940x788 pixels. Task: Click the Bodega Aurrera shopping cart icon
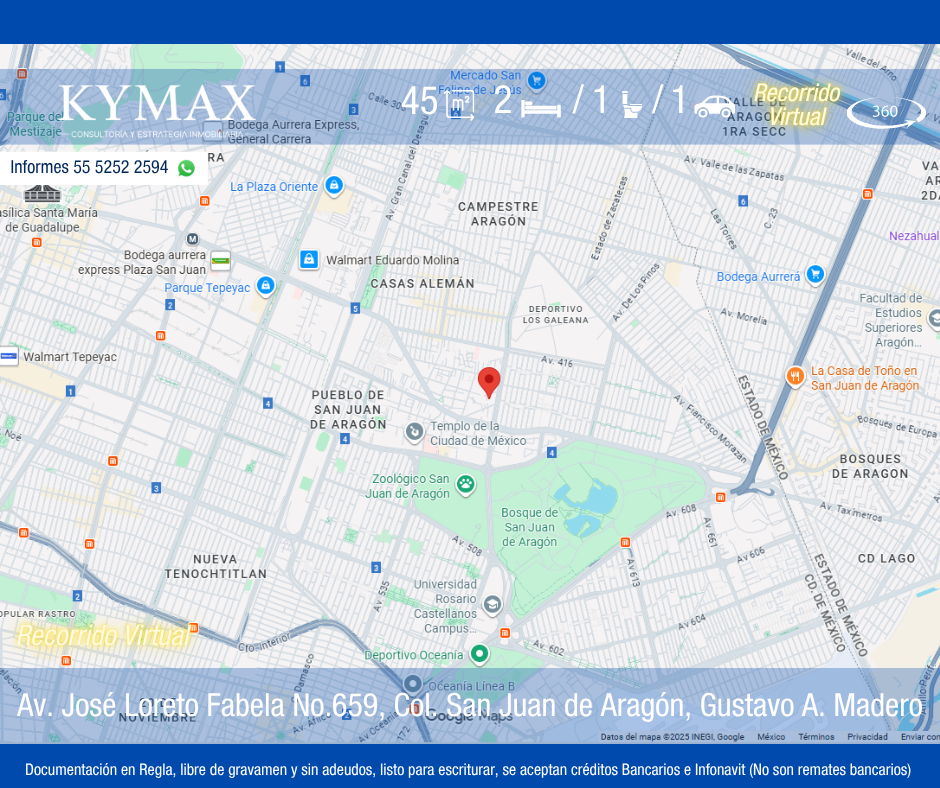pyautogui.click(x=815, y=275)
